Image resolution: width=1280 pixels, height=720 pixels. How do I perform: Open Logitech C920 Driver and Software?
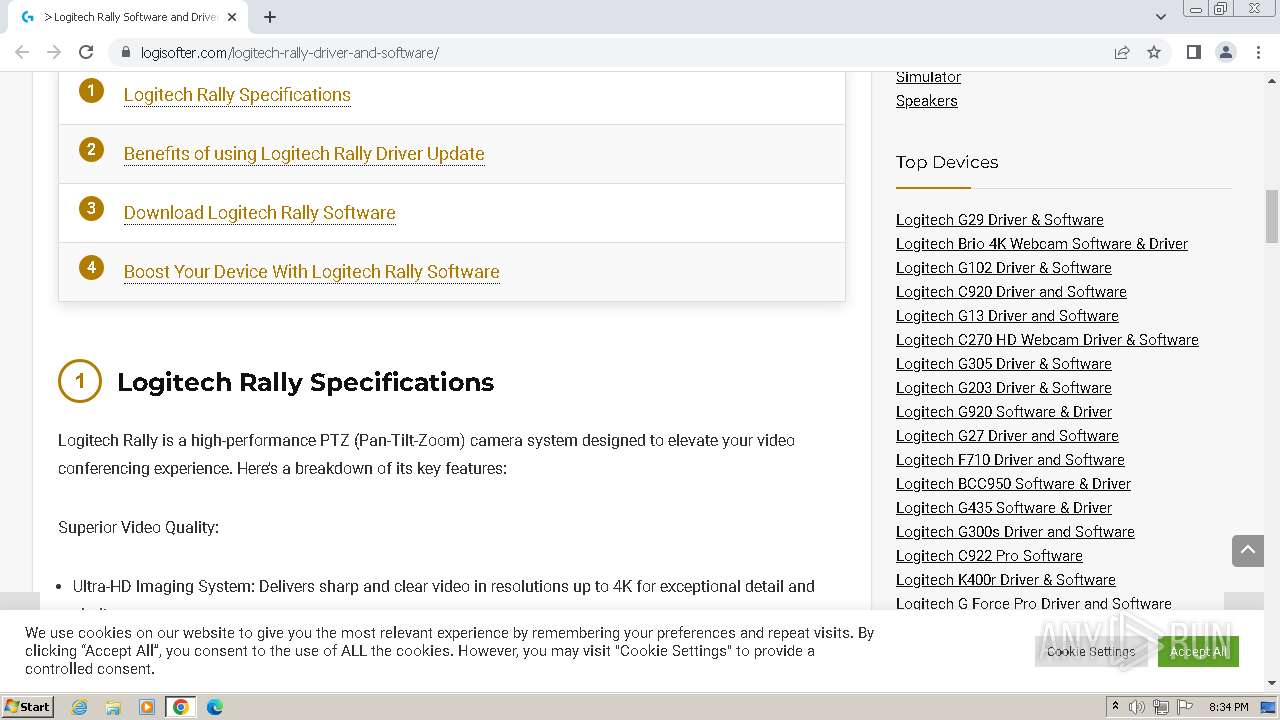coord(1011,292)
